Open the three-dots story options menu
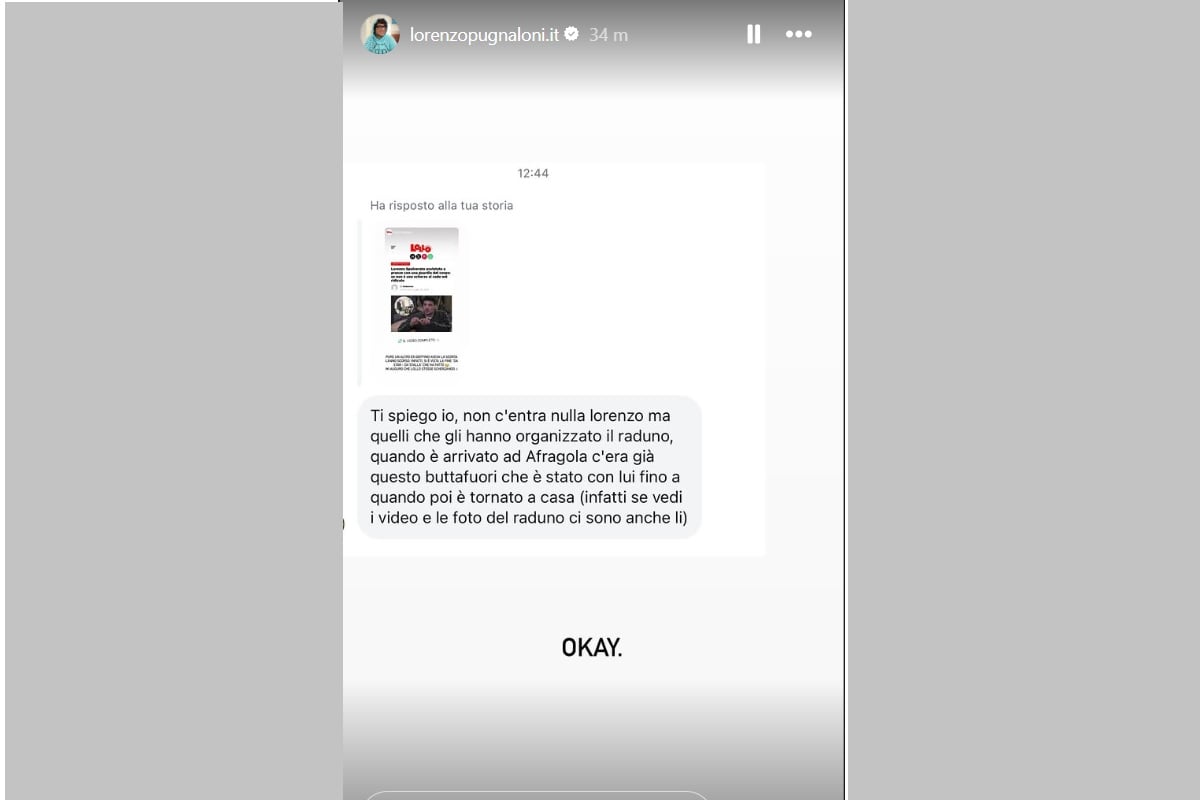Image resolution: width=1200 pixels, height=800 pixels. coord(799,34)
